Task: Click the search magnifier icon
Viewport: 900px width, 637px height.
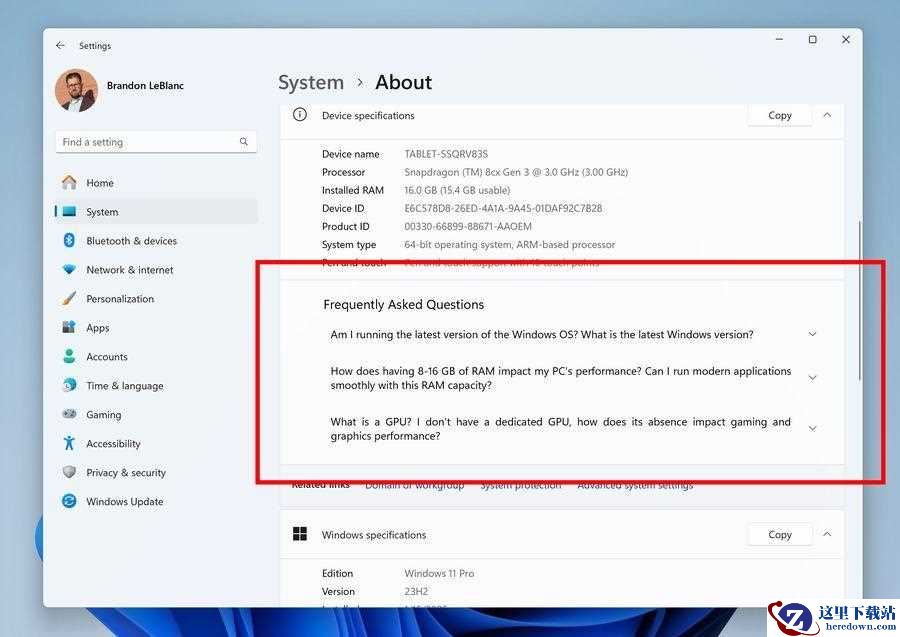Action: pyautogui.click(x=244, y=141)
